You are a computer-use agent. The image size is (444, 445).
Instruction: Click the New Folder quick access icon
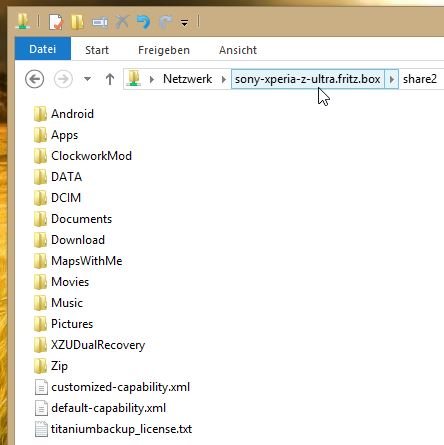77,22
